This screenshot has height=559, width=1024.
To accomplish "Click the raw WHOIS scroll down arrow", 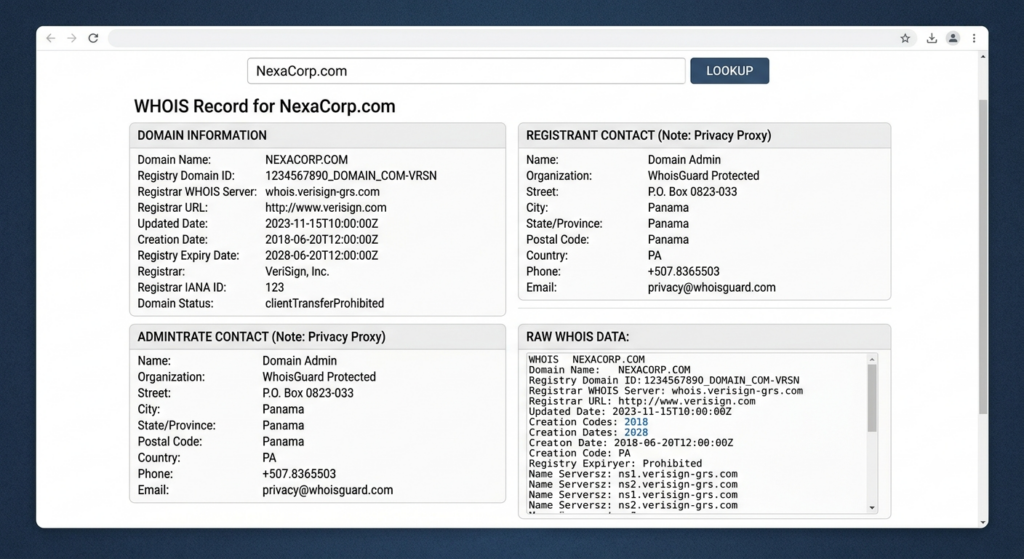I will (872, 507).
